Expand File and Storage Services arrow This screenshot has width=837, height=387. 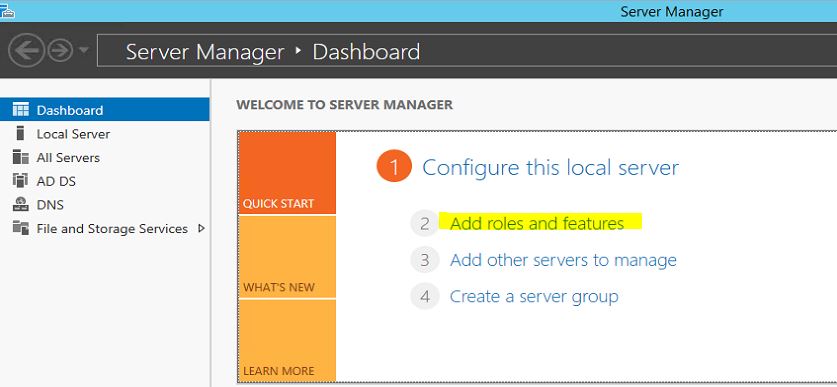coord(201,228)
